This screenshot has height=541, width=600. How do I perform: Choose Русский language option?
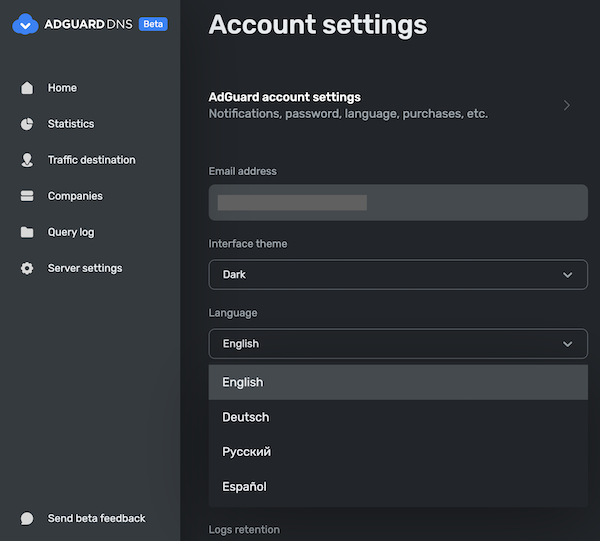(398, 452)
